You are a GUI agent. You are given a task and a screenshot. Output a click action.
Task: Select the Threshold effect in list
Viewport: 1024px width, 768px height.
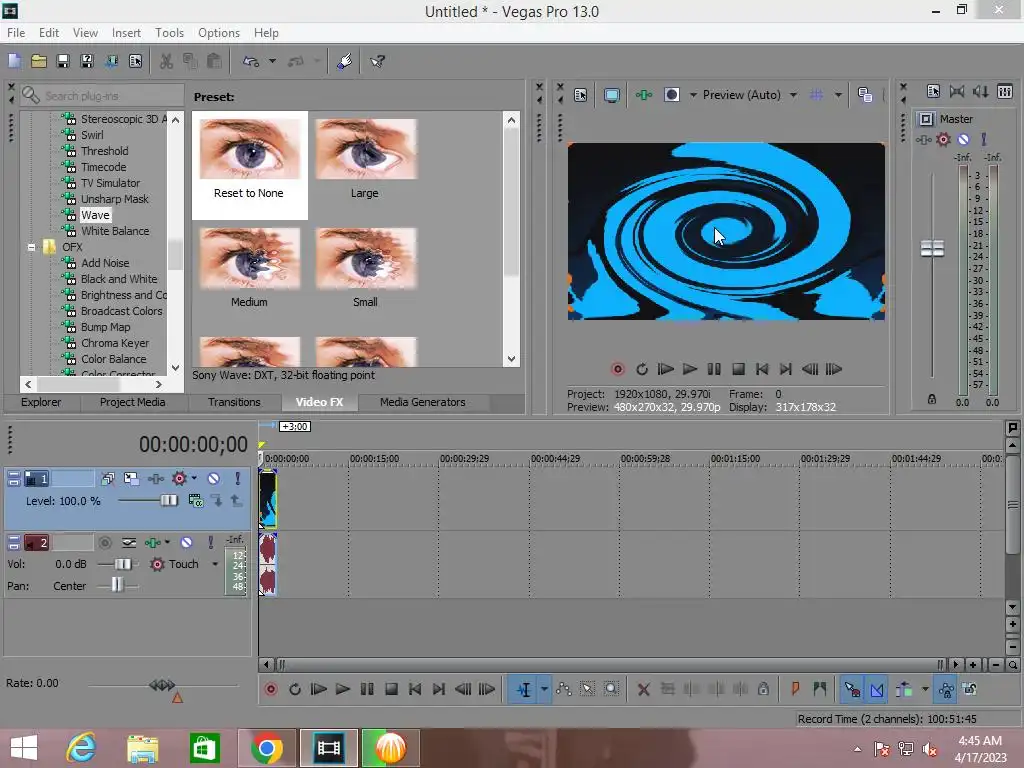[x=104, y=151]
